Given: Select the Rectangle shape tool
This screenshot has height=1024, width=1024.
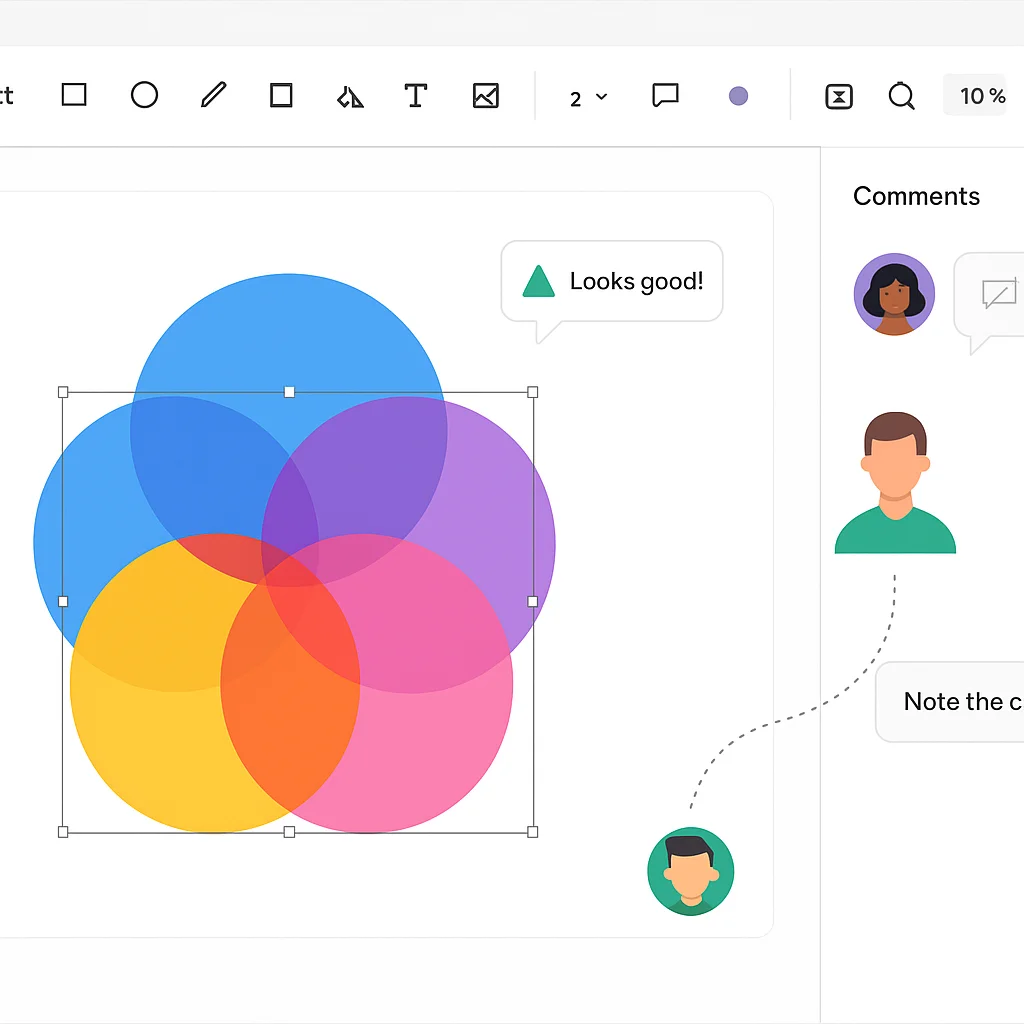Looking at the screenshot, I should (74, 96).
